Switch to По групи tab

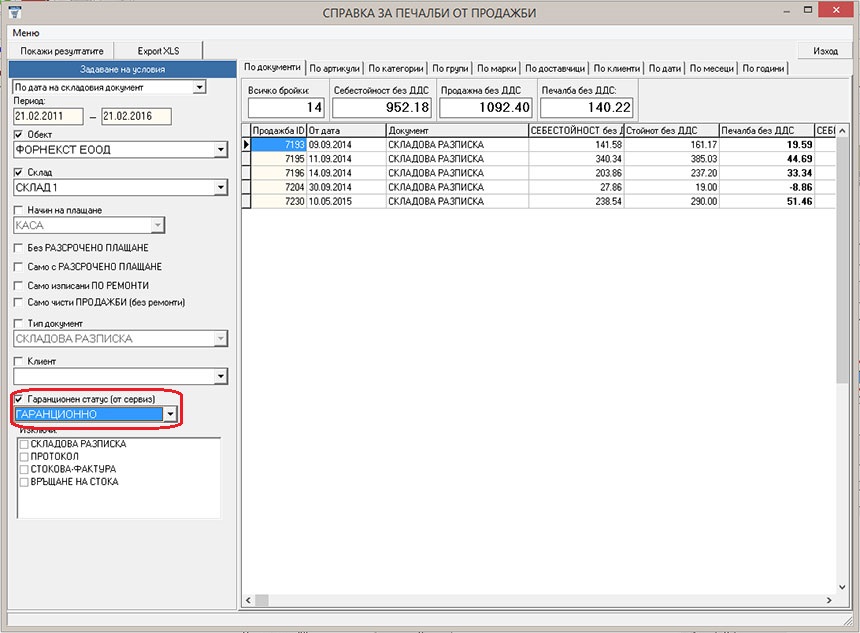point(450,69)
